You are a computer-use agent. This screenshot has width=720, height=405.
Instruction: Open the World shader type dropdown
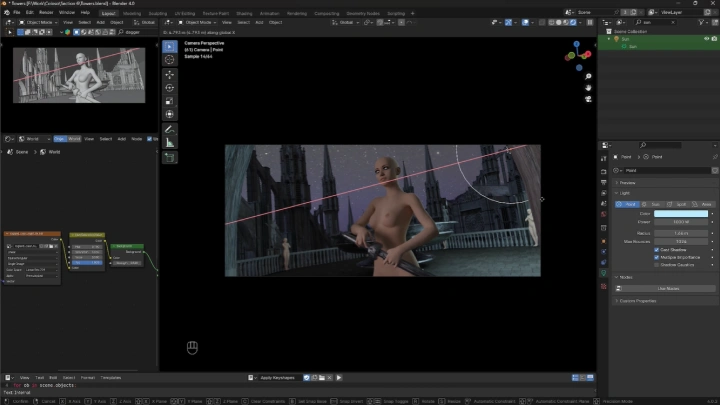tap(33, 139)
